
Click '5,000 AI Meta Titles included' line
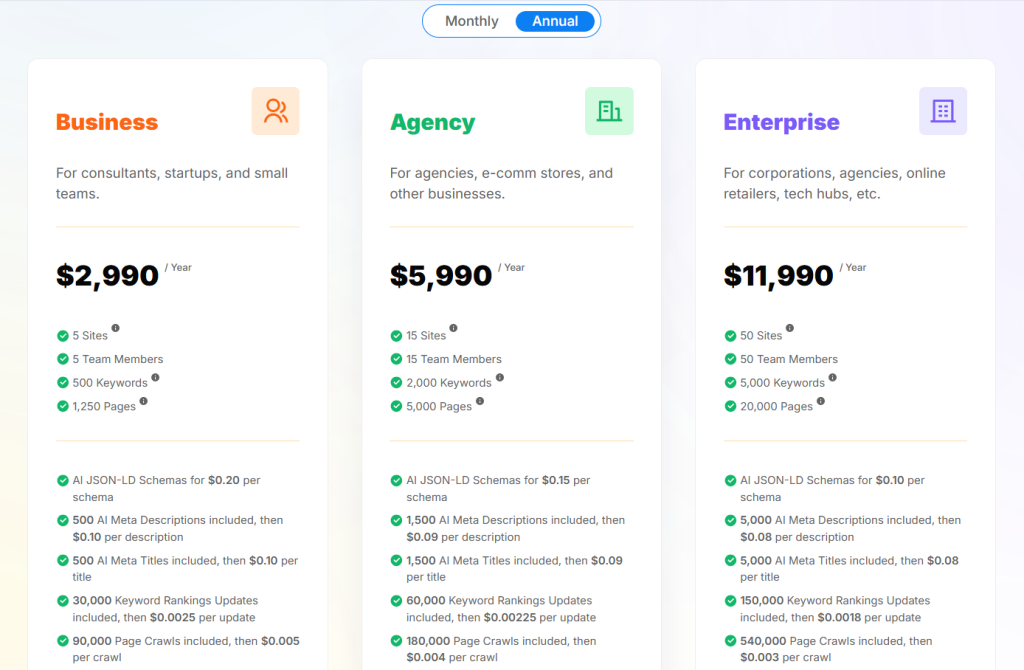pos(849,568)
